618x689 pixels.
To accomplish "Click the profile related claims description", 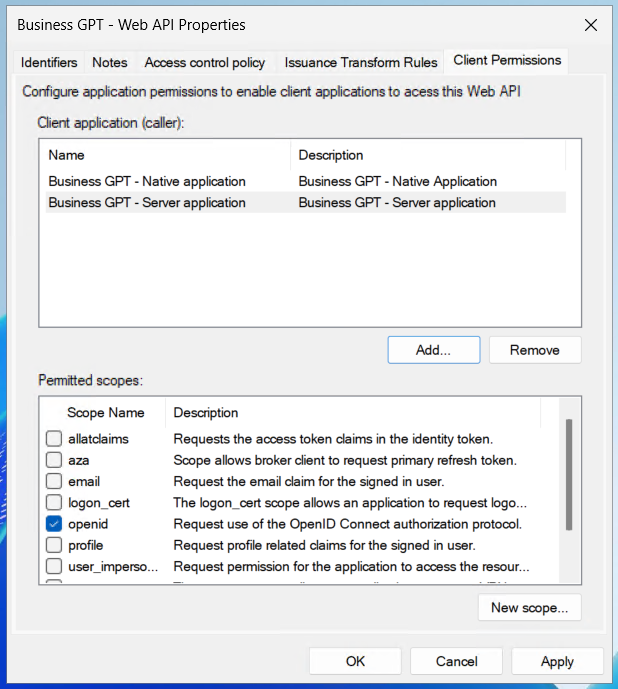I will pos(324,545).
